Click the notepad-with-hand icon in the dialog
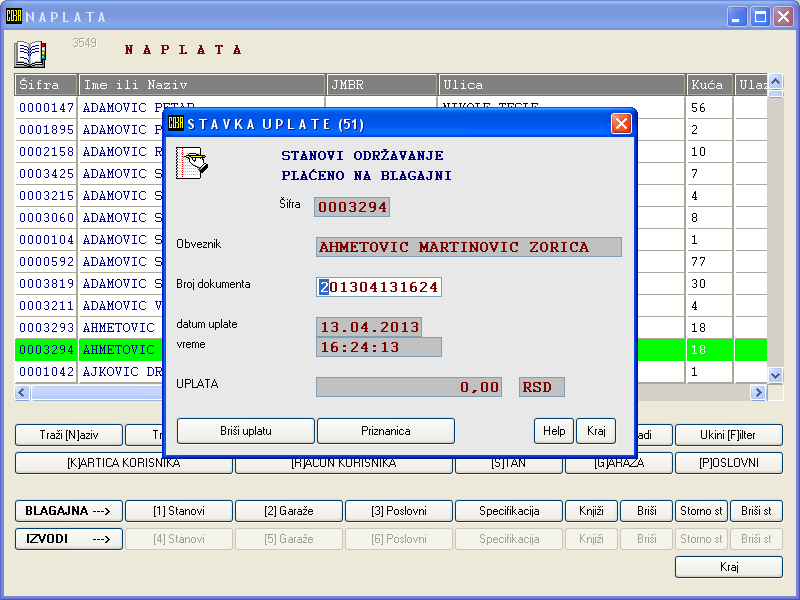This screenshot has height=600, width=800. tap(191, 163)
